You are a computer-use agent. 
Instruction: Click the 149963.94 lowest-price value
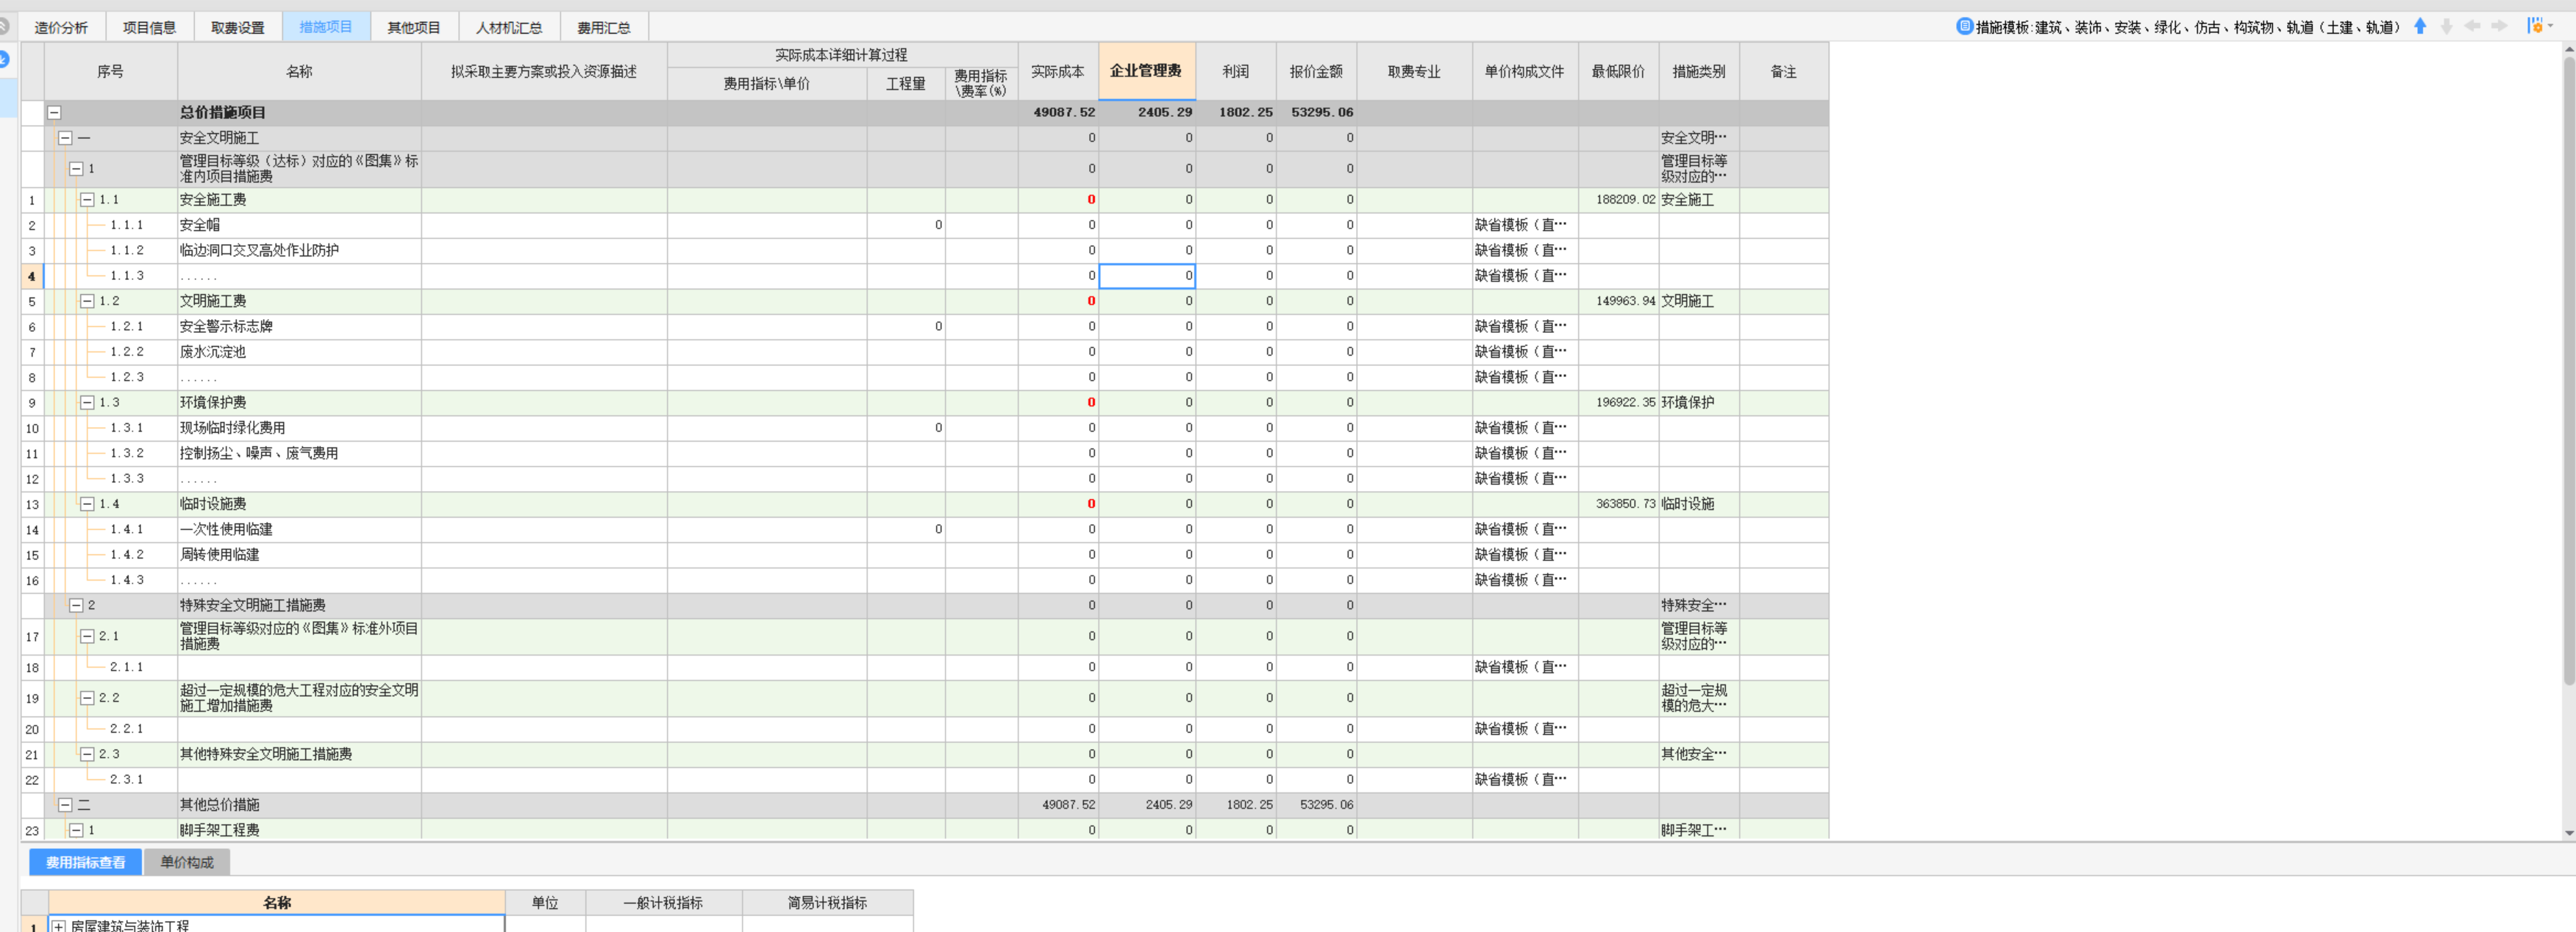click(1625, 301)
